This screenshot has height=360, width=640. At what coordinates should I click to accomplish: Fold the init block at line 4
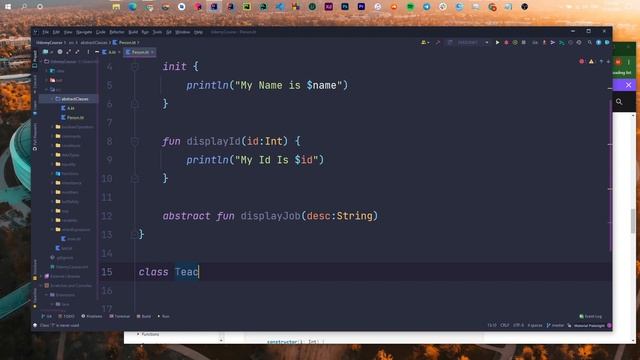pyautogui.click(x=135, y=67)
